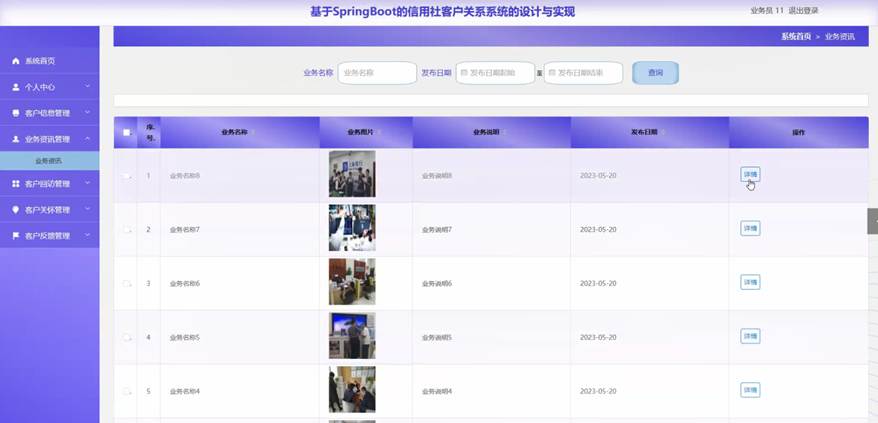This screenshot has height=423, width=878.
Task: Expand the 客户反馈管理 menu chevron
Action: [88, 235]
